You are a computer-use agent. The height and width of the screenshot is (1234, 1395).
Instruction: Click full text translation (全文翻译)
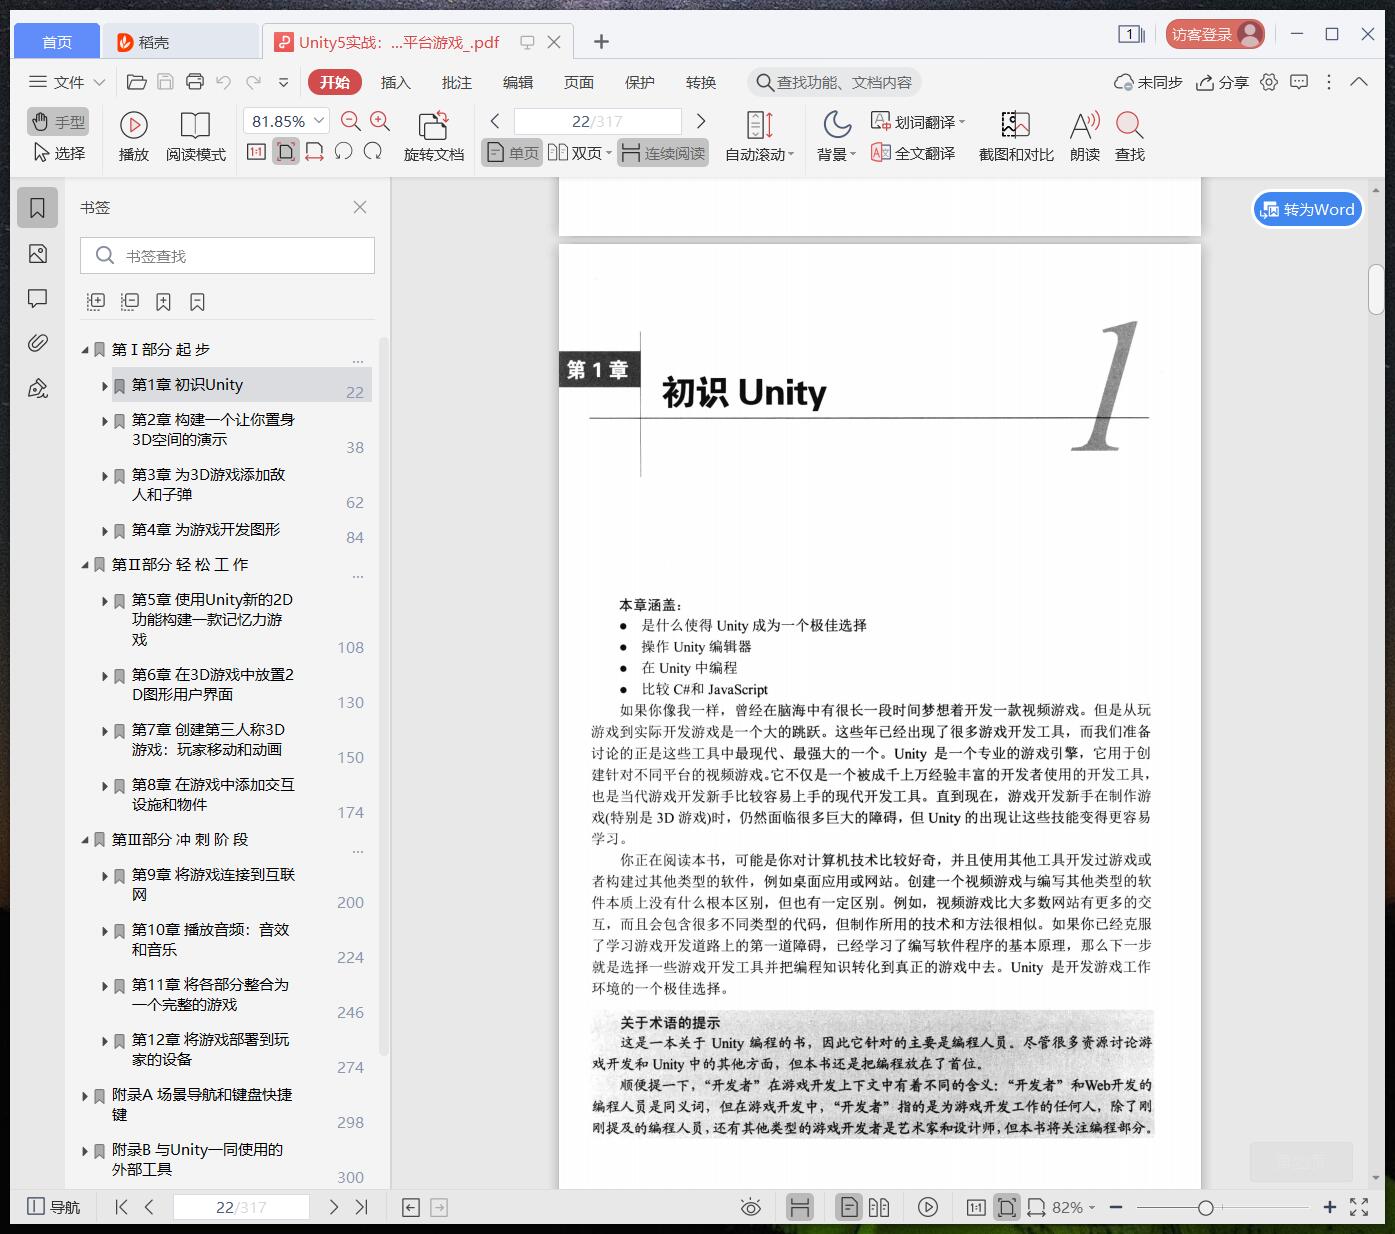click(913, 153)
